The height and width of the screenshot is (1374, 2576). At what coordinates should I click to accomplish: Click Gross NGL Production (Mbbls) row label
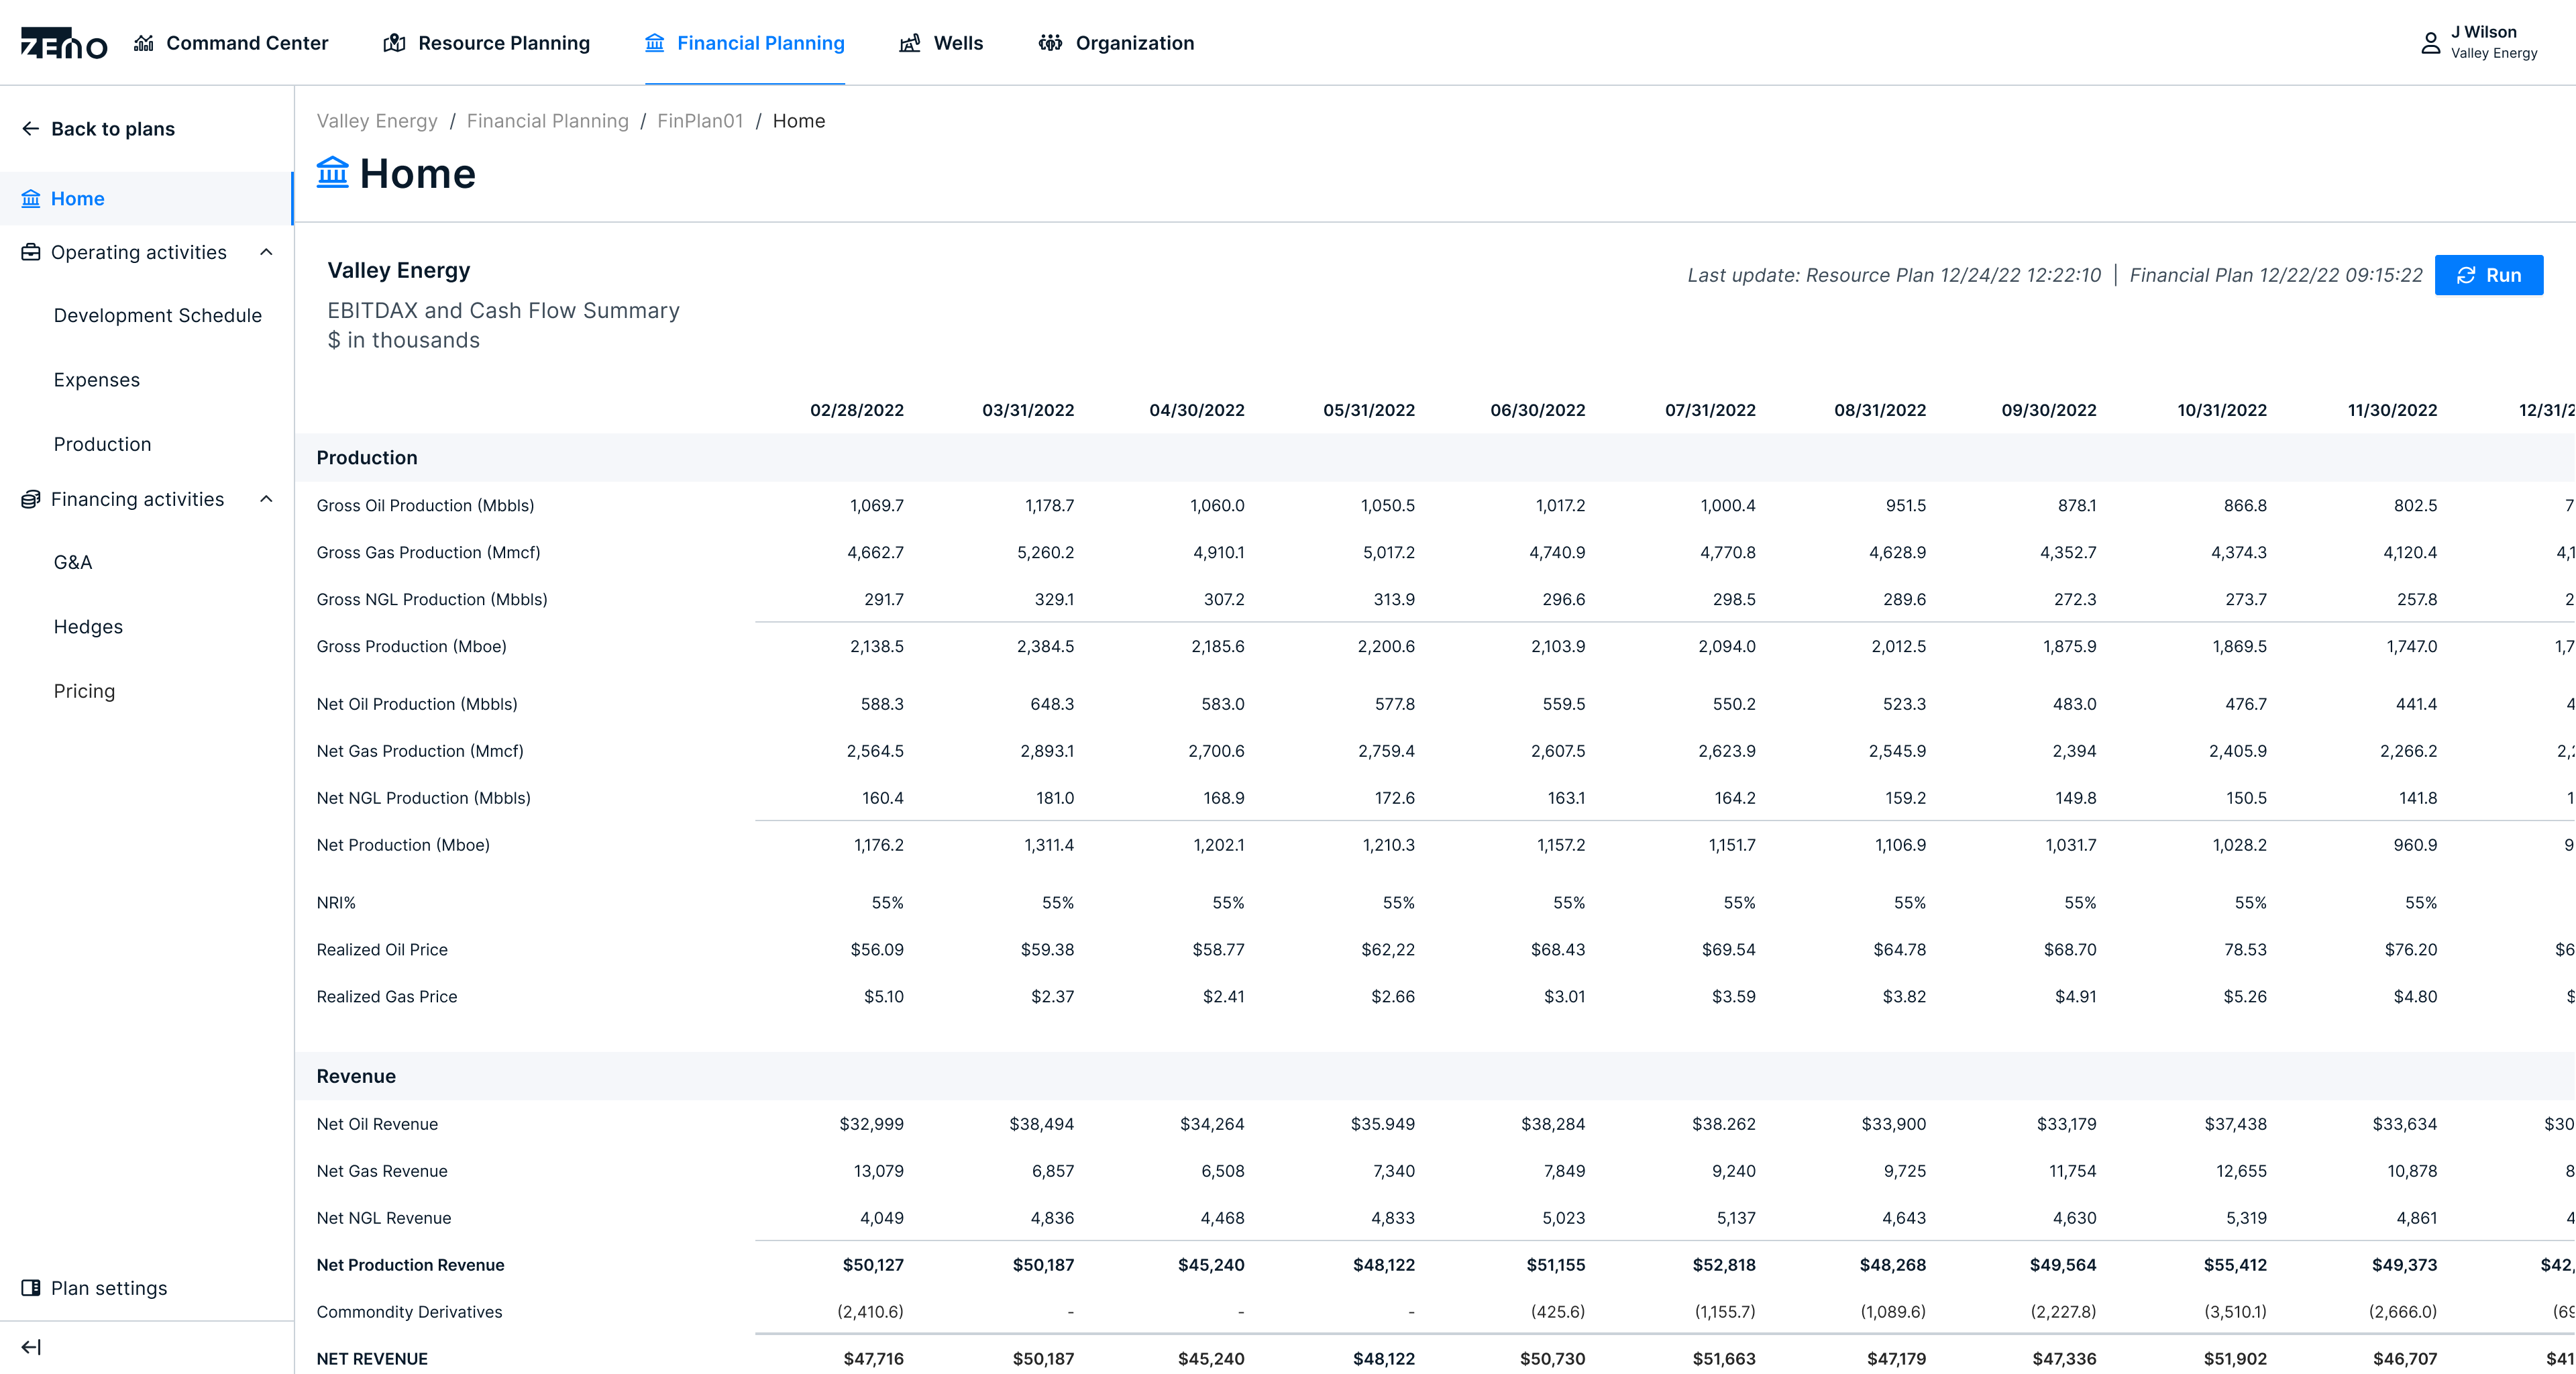tap(432, 599)
